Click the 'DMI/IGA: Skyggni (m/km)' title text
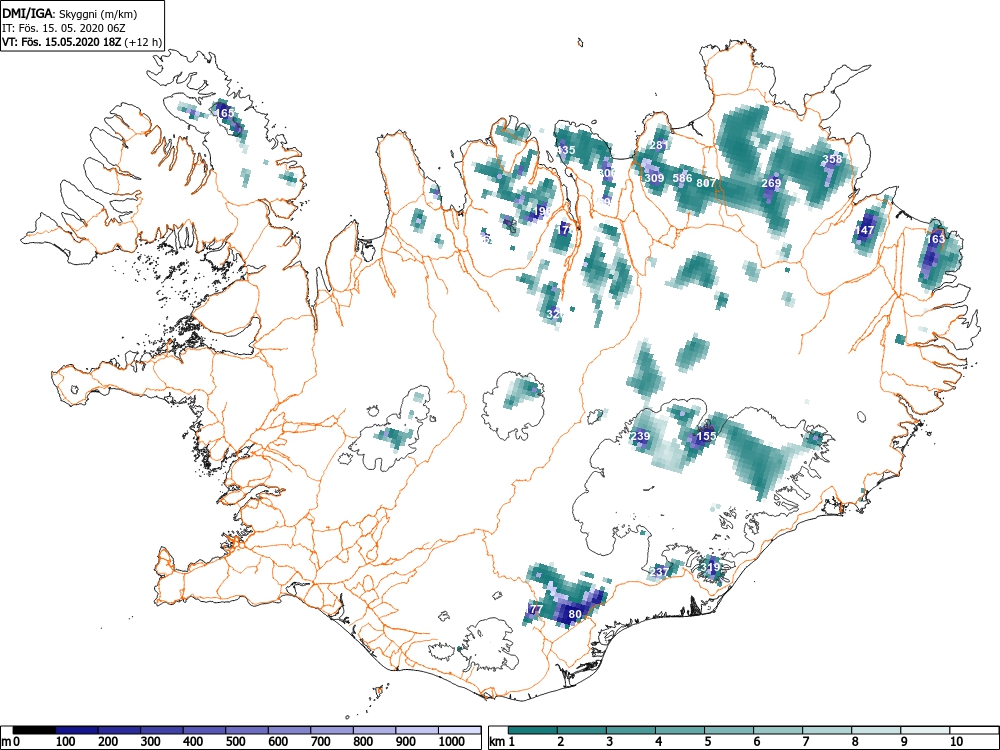The image size is (1000, 750). 70,13
